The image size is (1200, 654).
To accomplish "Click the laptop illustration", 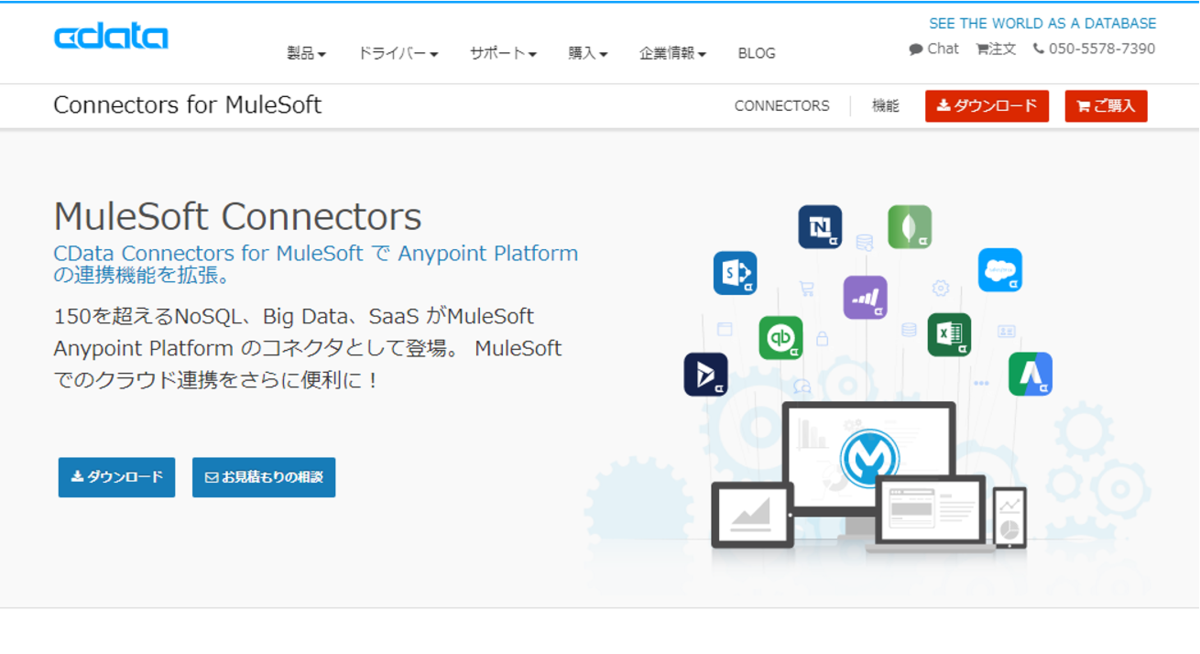I will 931,515.
